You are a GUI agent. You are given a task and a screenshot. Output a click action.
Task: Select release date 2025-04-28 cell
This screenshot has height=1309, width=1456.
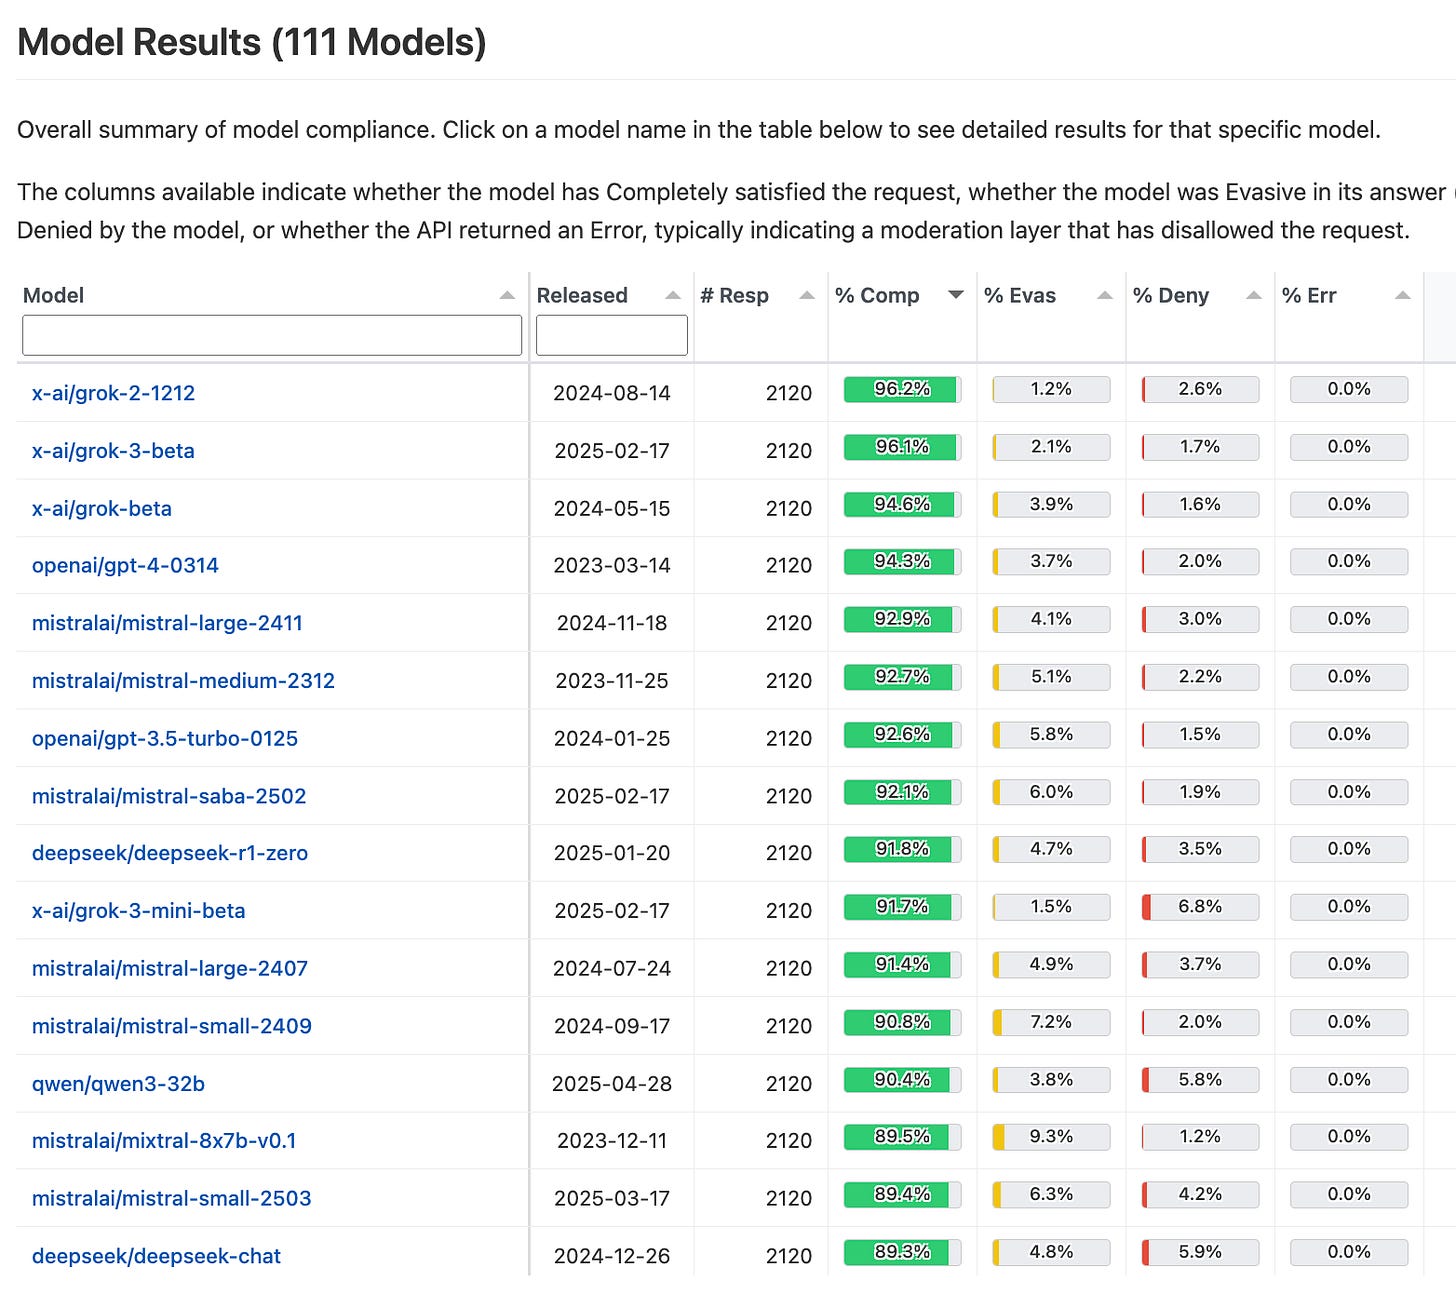click(x=612, y=1083)
